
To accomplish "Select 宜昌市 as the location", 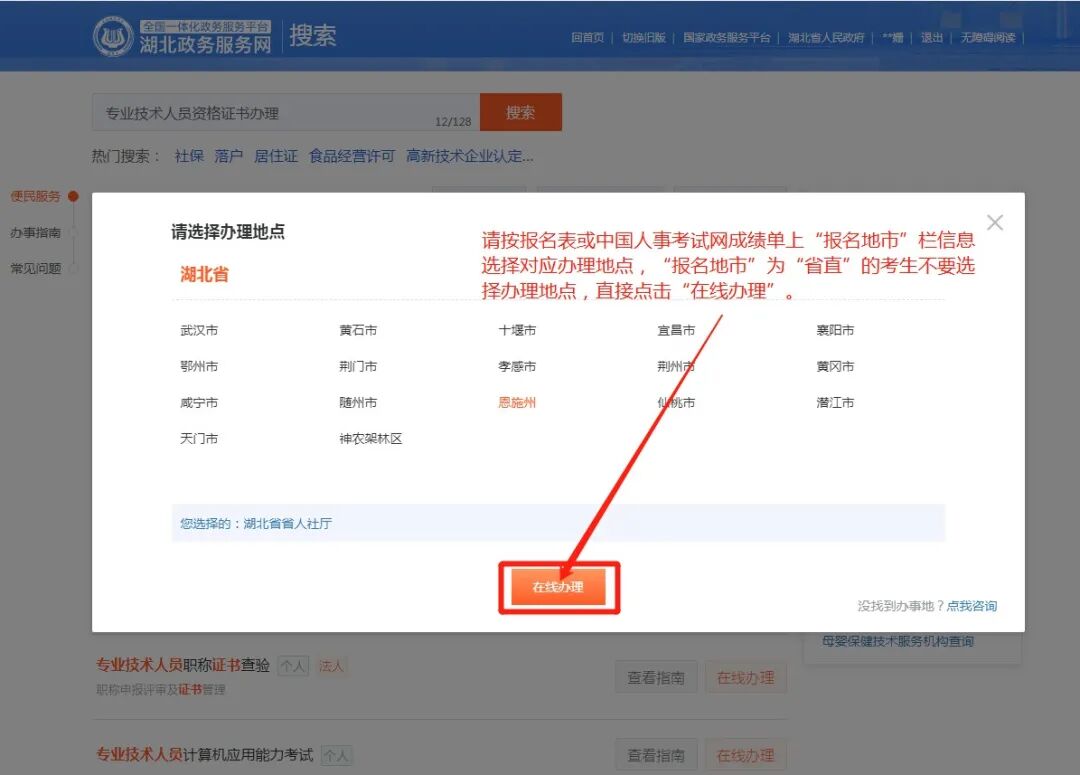I will (676, 331).
